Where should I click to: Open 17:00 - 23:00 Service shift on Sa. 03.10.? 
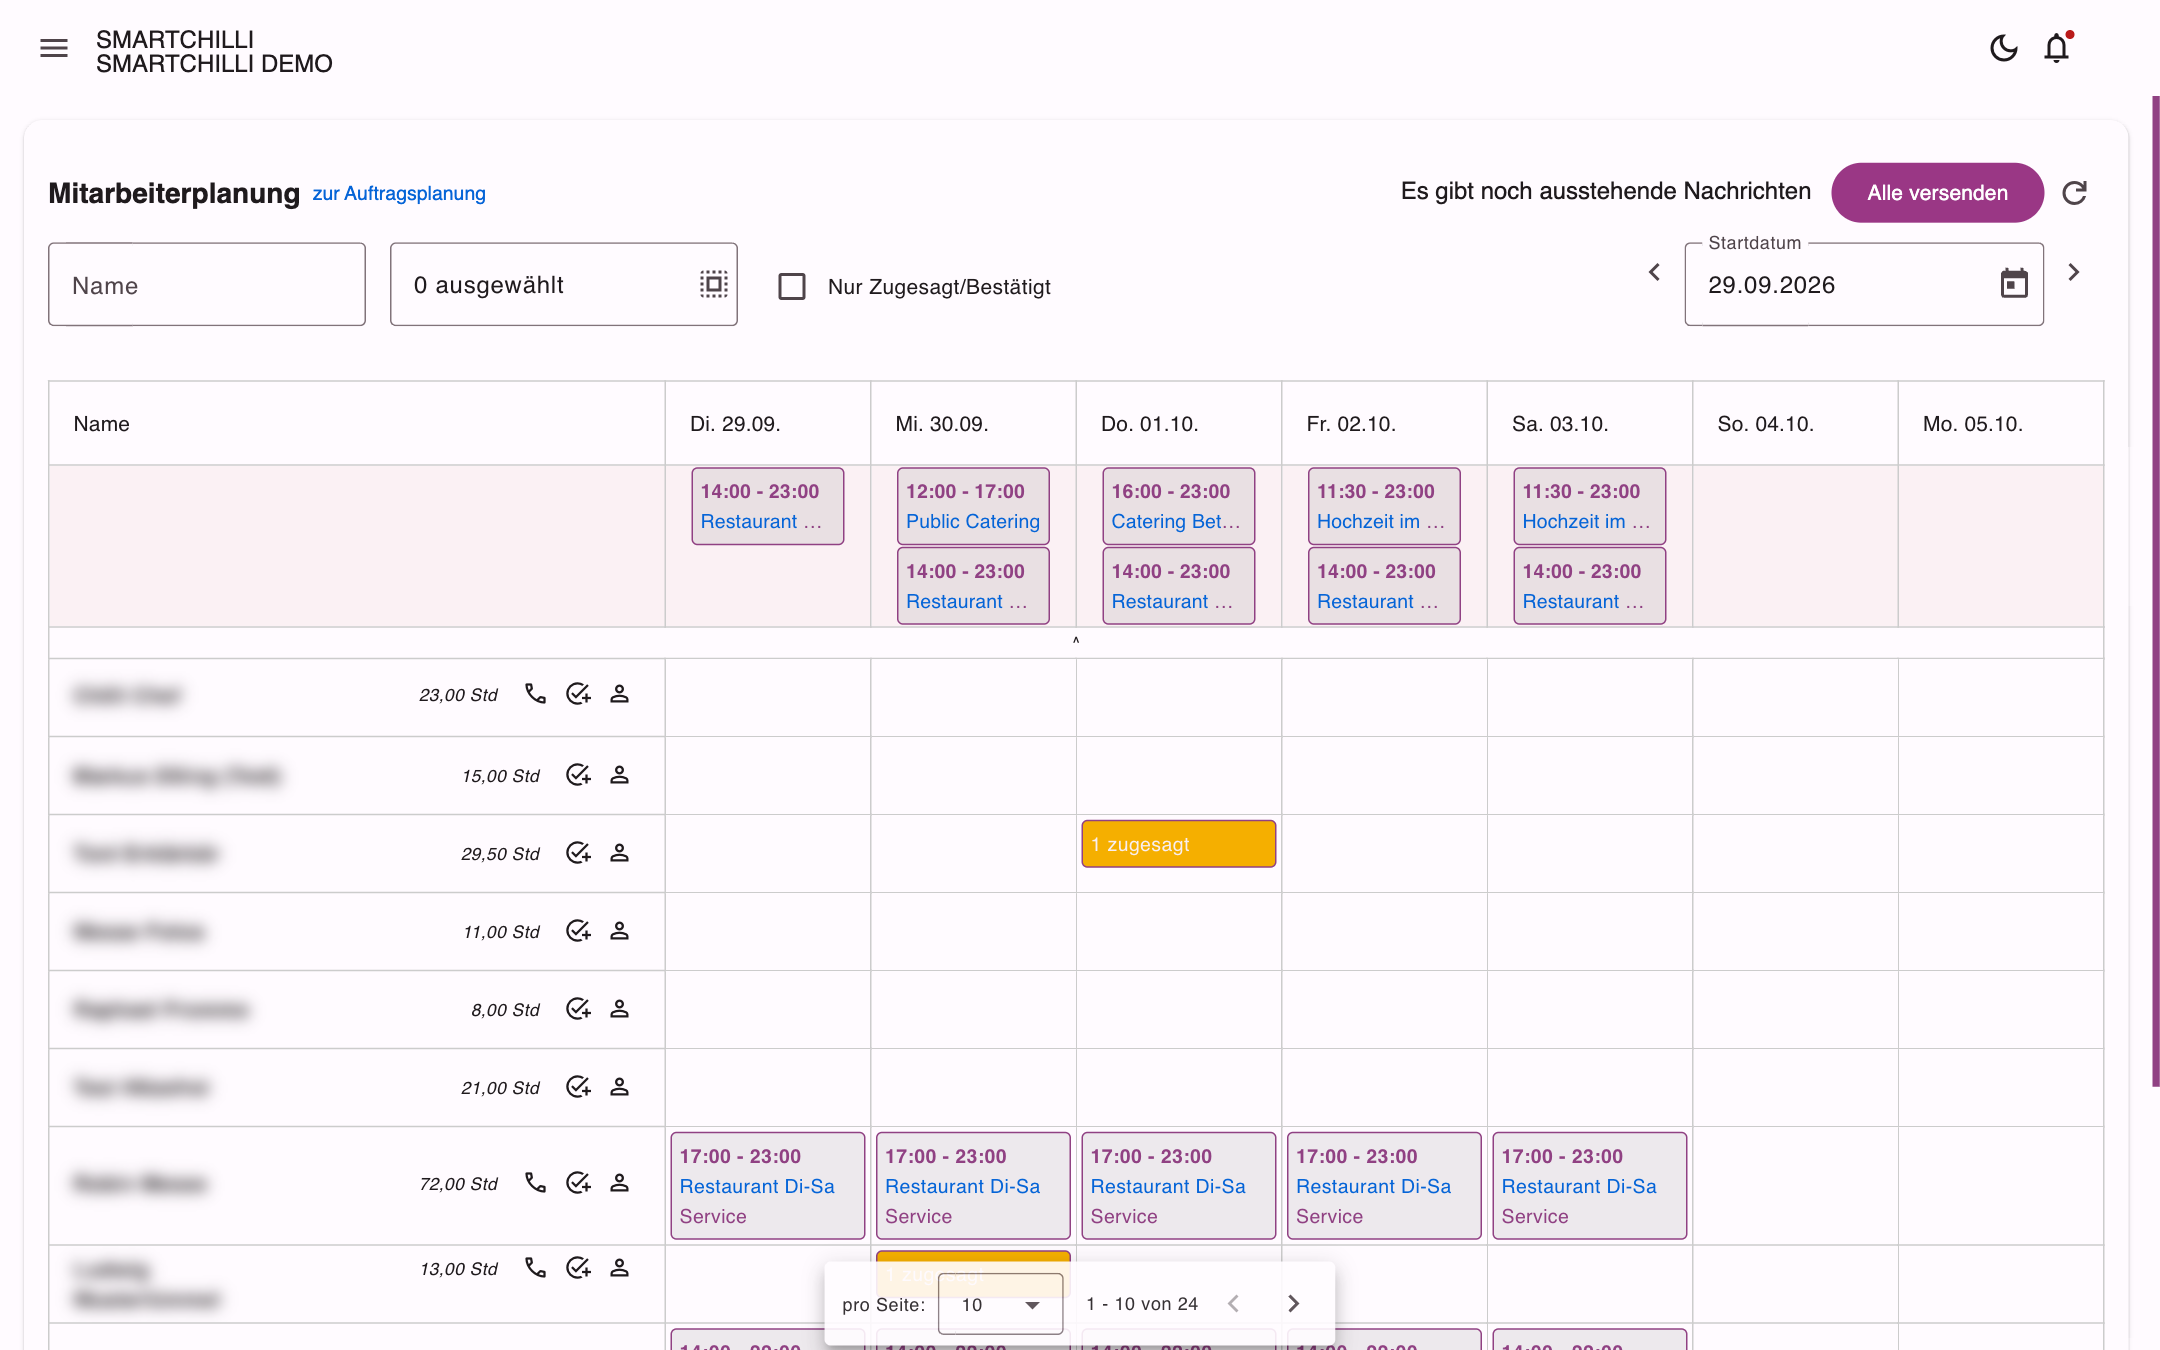pos(1590,1186)
